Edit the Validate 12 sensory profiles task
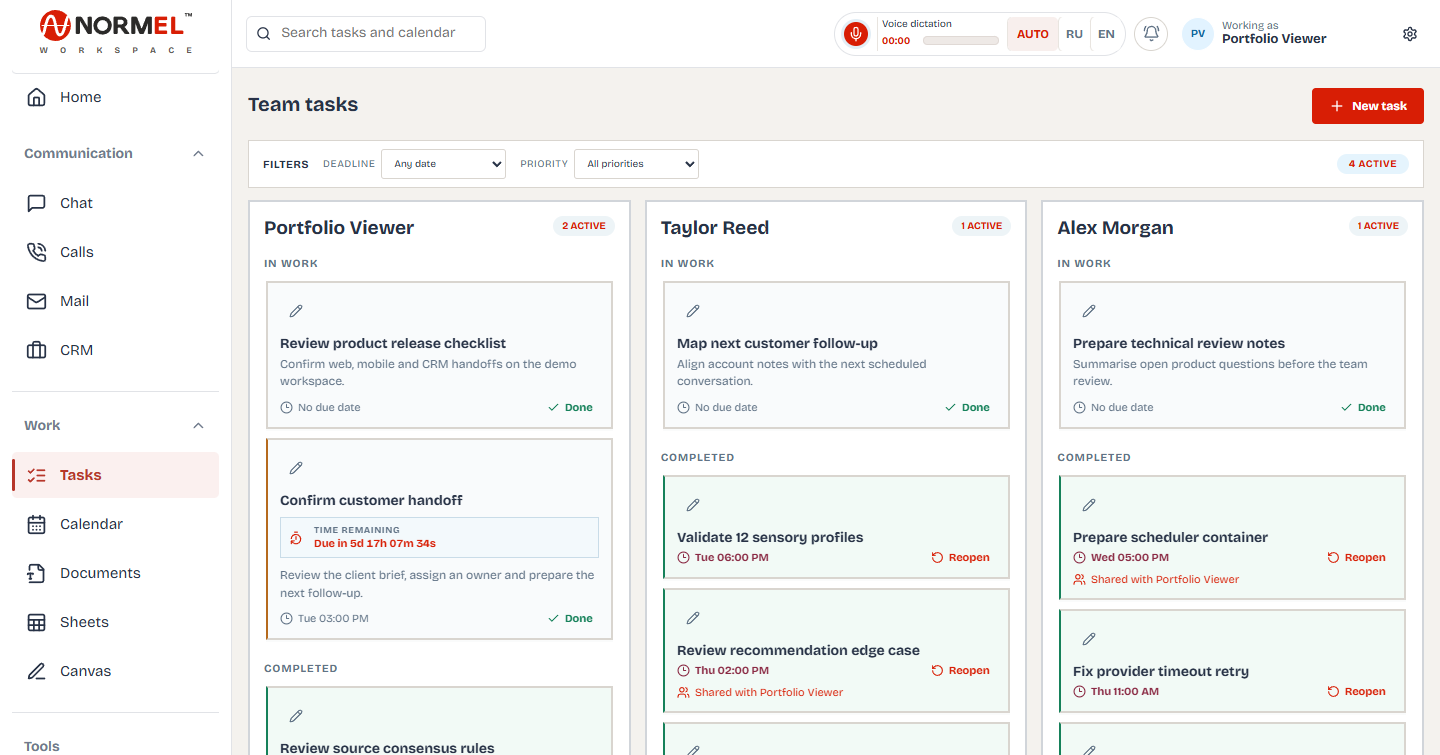 (x=693, y=505)
